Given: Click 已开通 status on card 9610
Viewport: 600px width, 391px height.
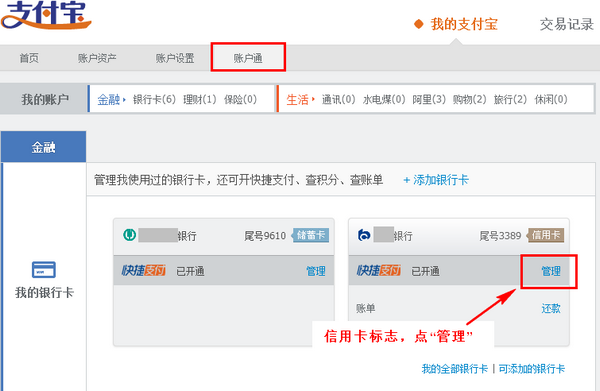Looking at the screenshot, I should 190,271.
